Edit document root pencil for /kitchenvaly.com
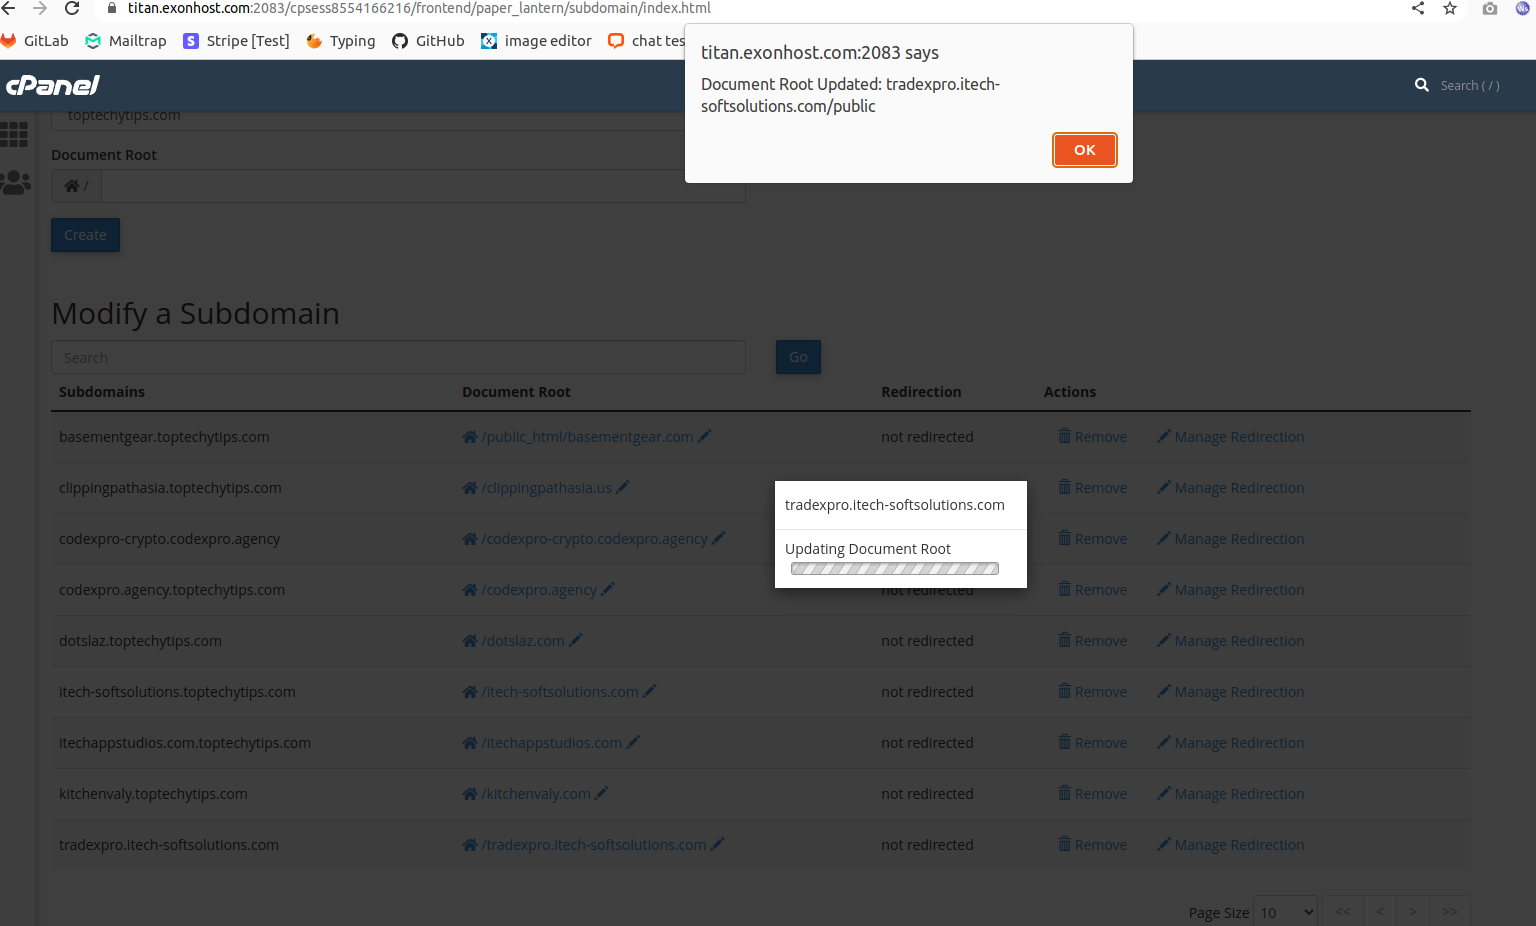 coord(602,793)
